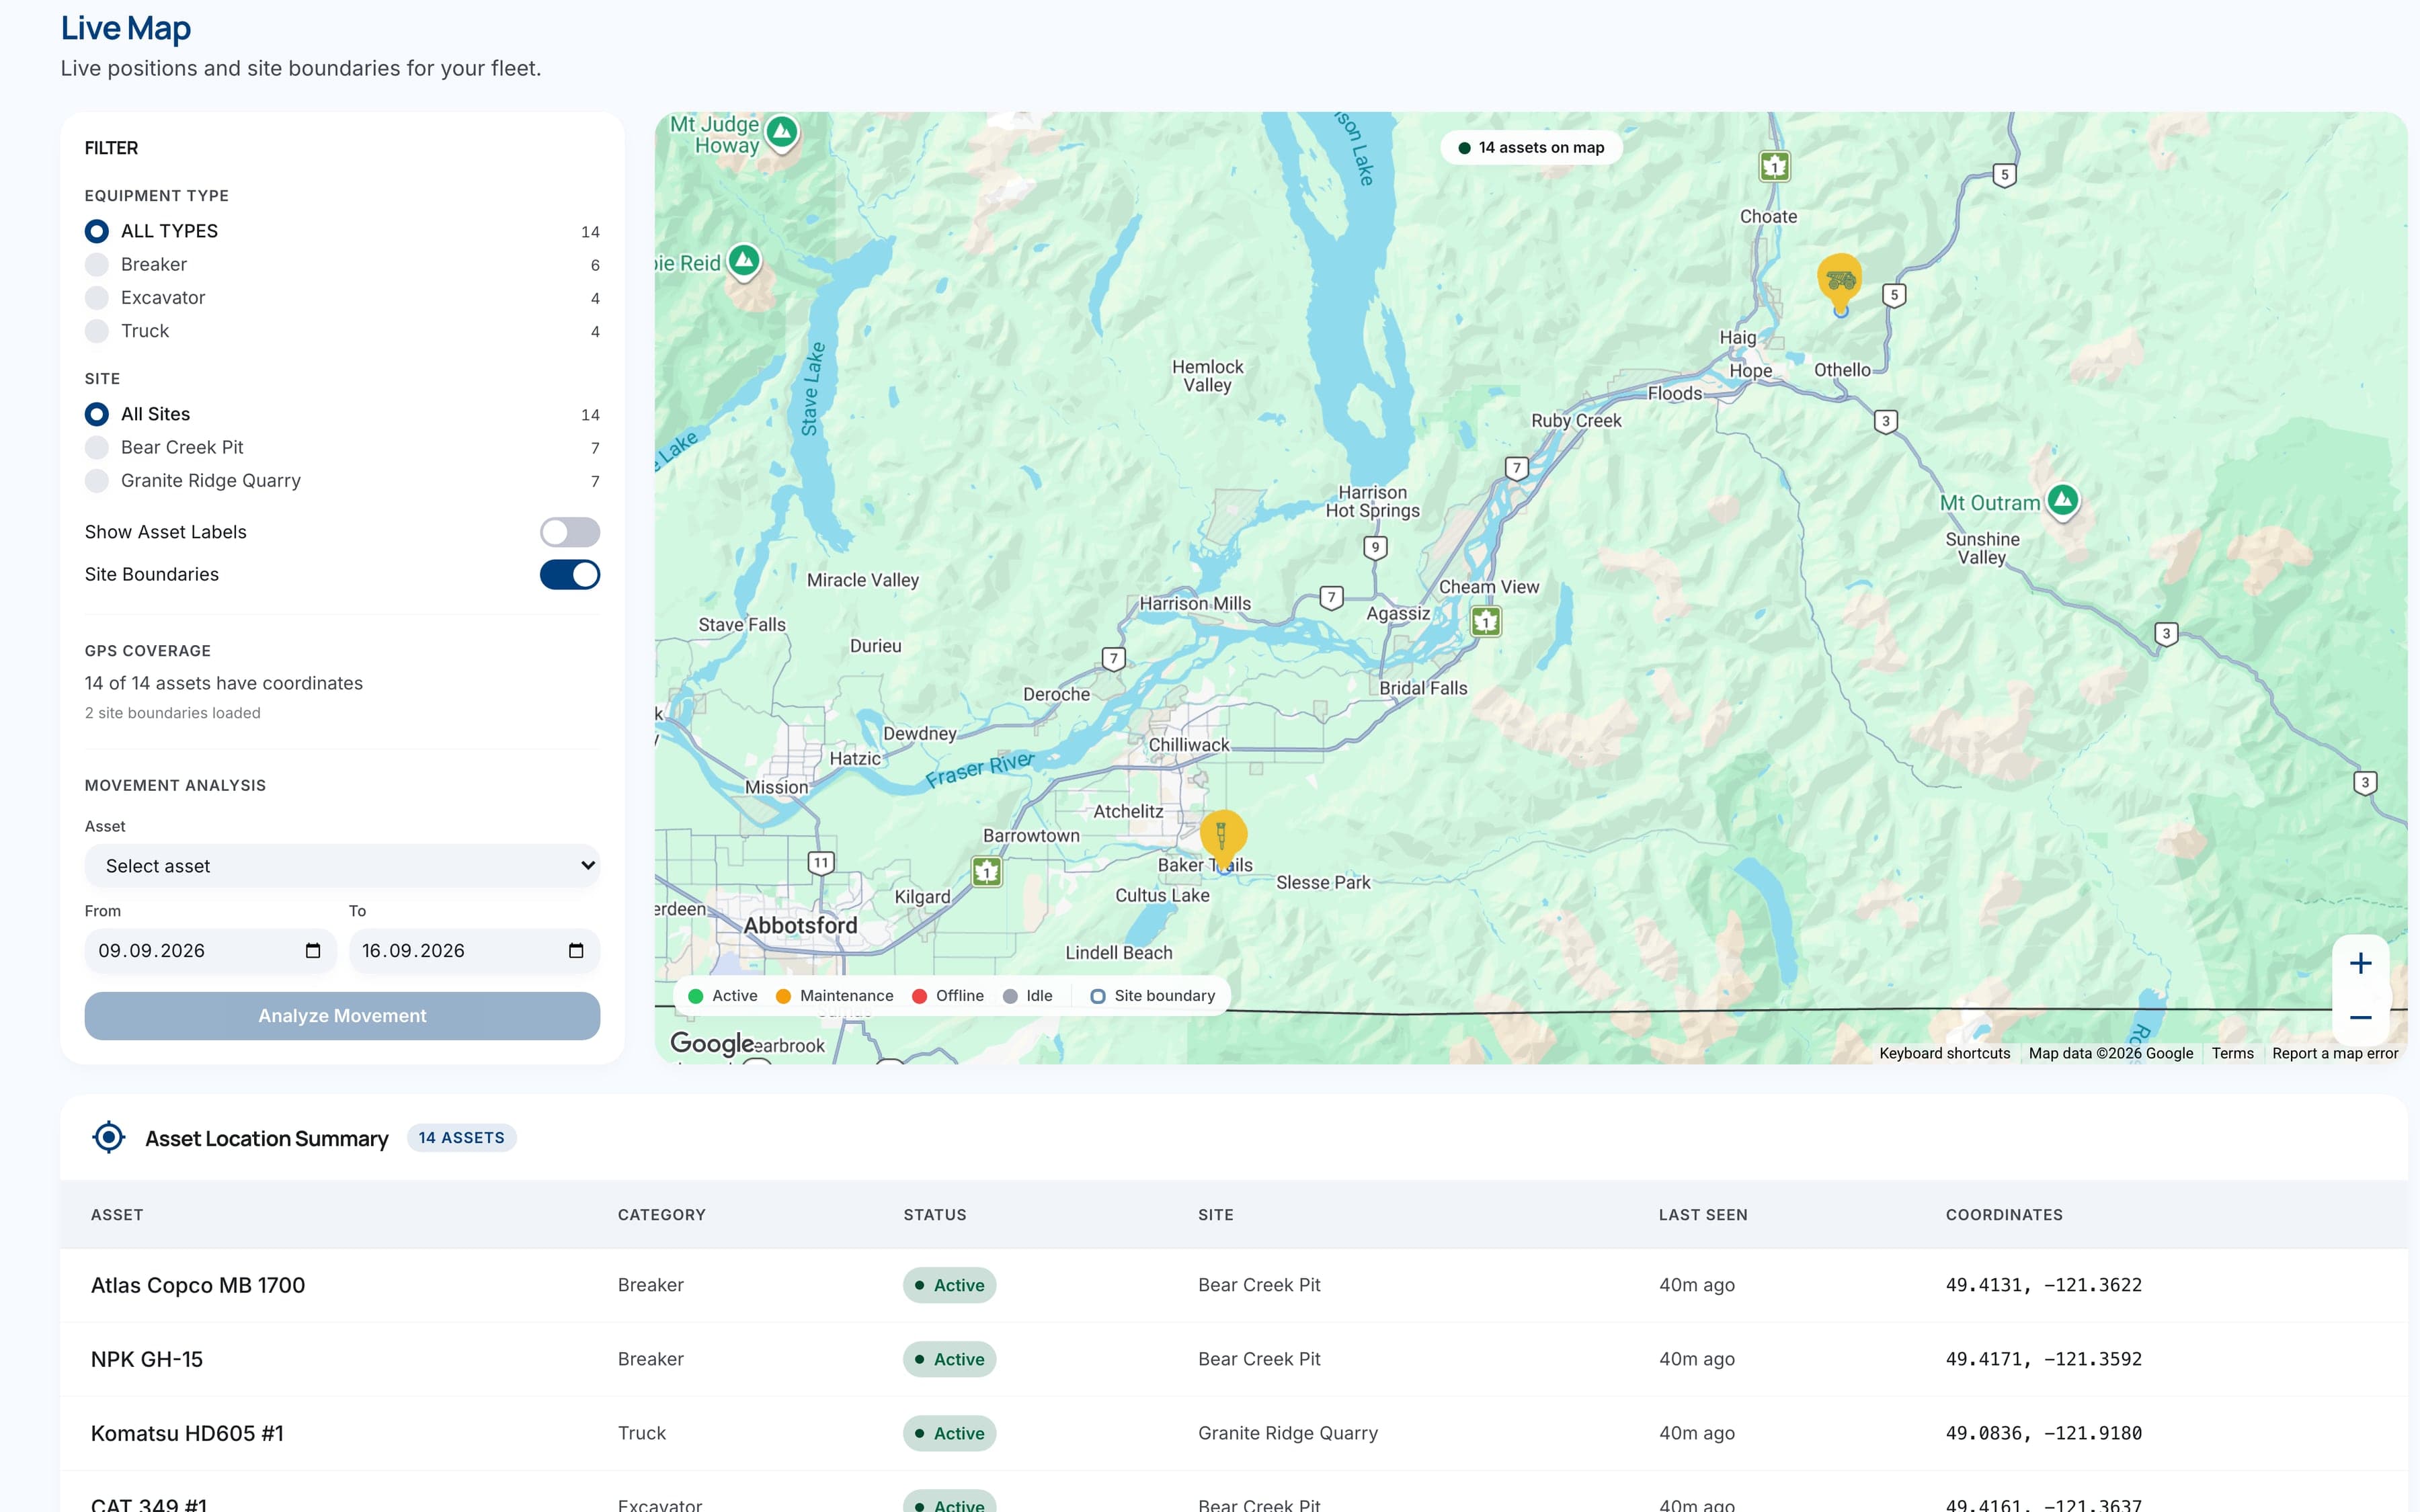Click Highway 3 shield east of Hope
Viewport: 2420px width, 1512px height.
coord(1885,421)
